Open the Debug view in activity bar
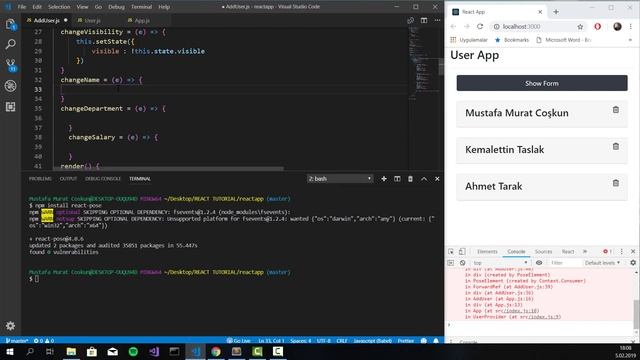640x360 pixels. click(x=11, y=86)
